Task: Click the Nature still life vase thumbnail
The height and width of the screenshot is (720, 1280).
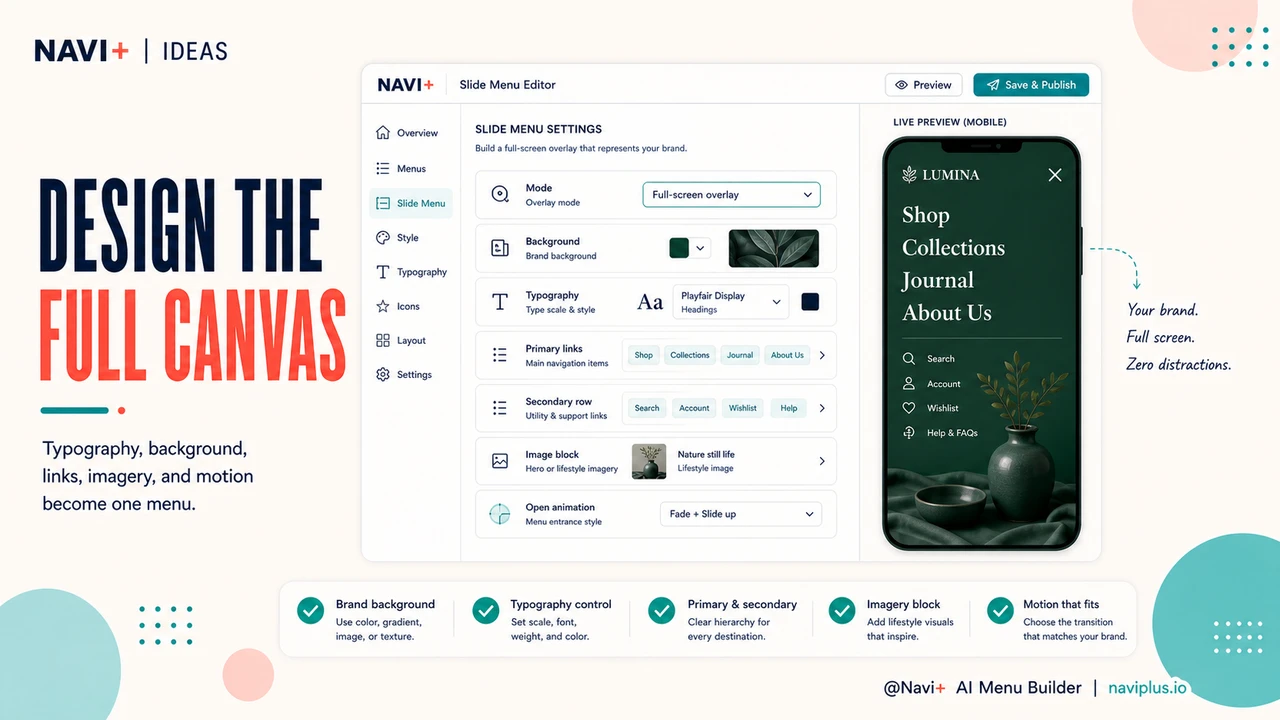Action: click(649, 461)
